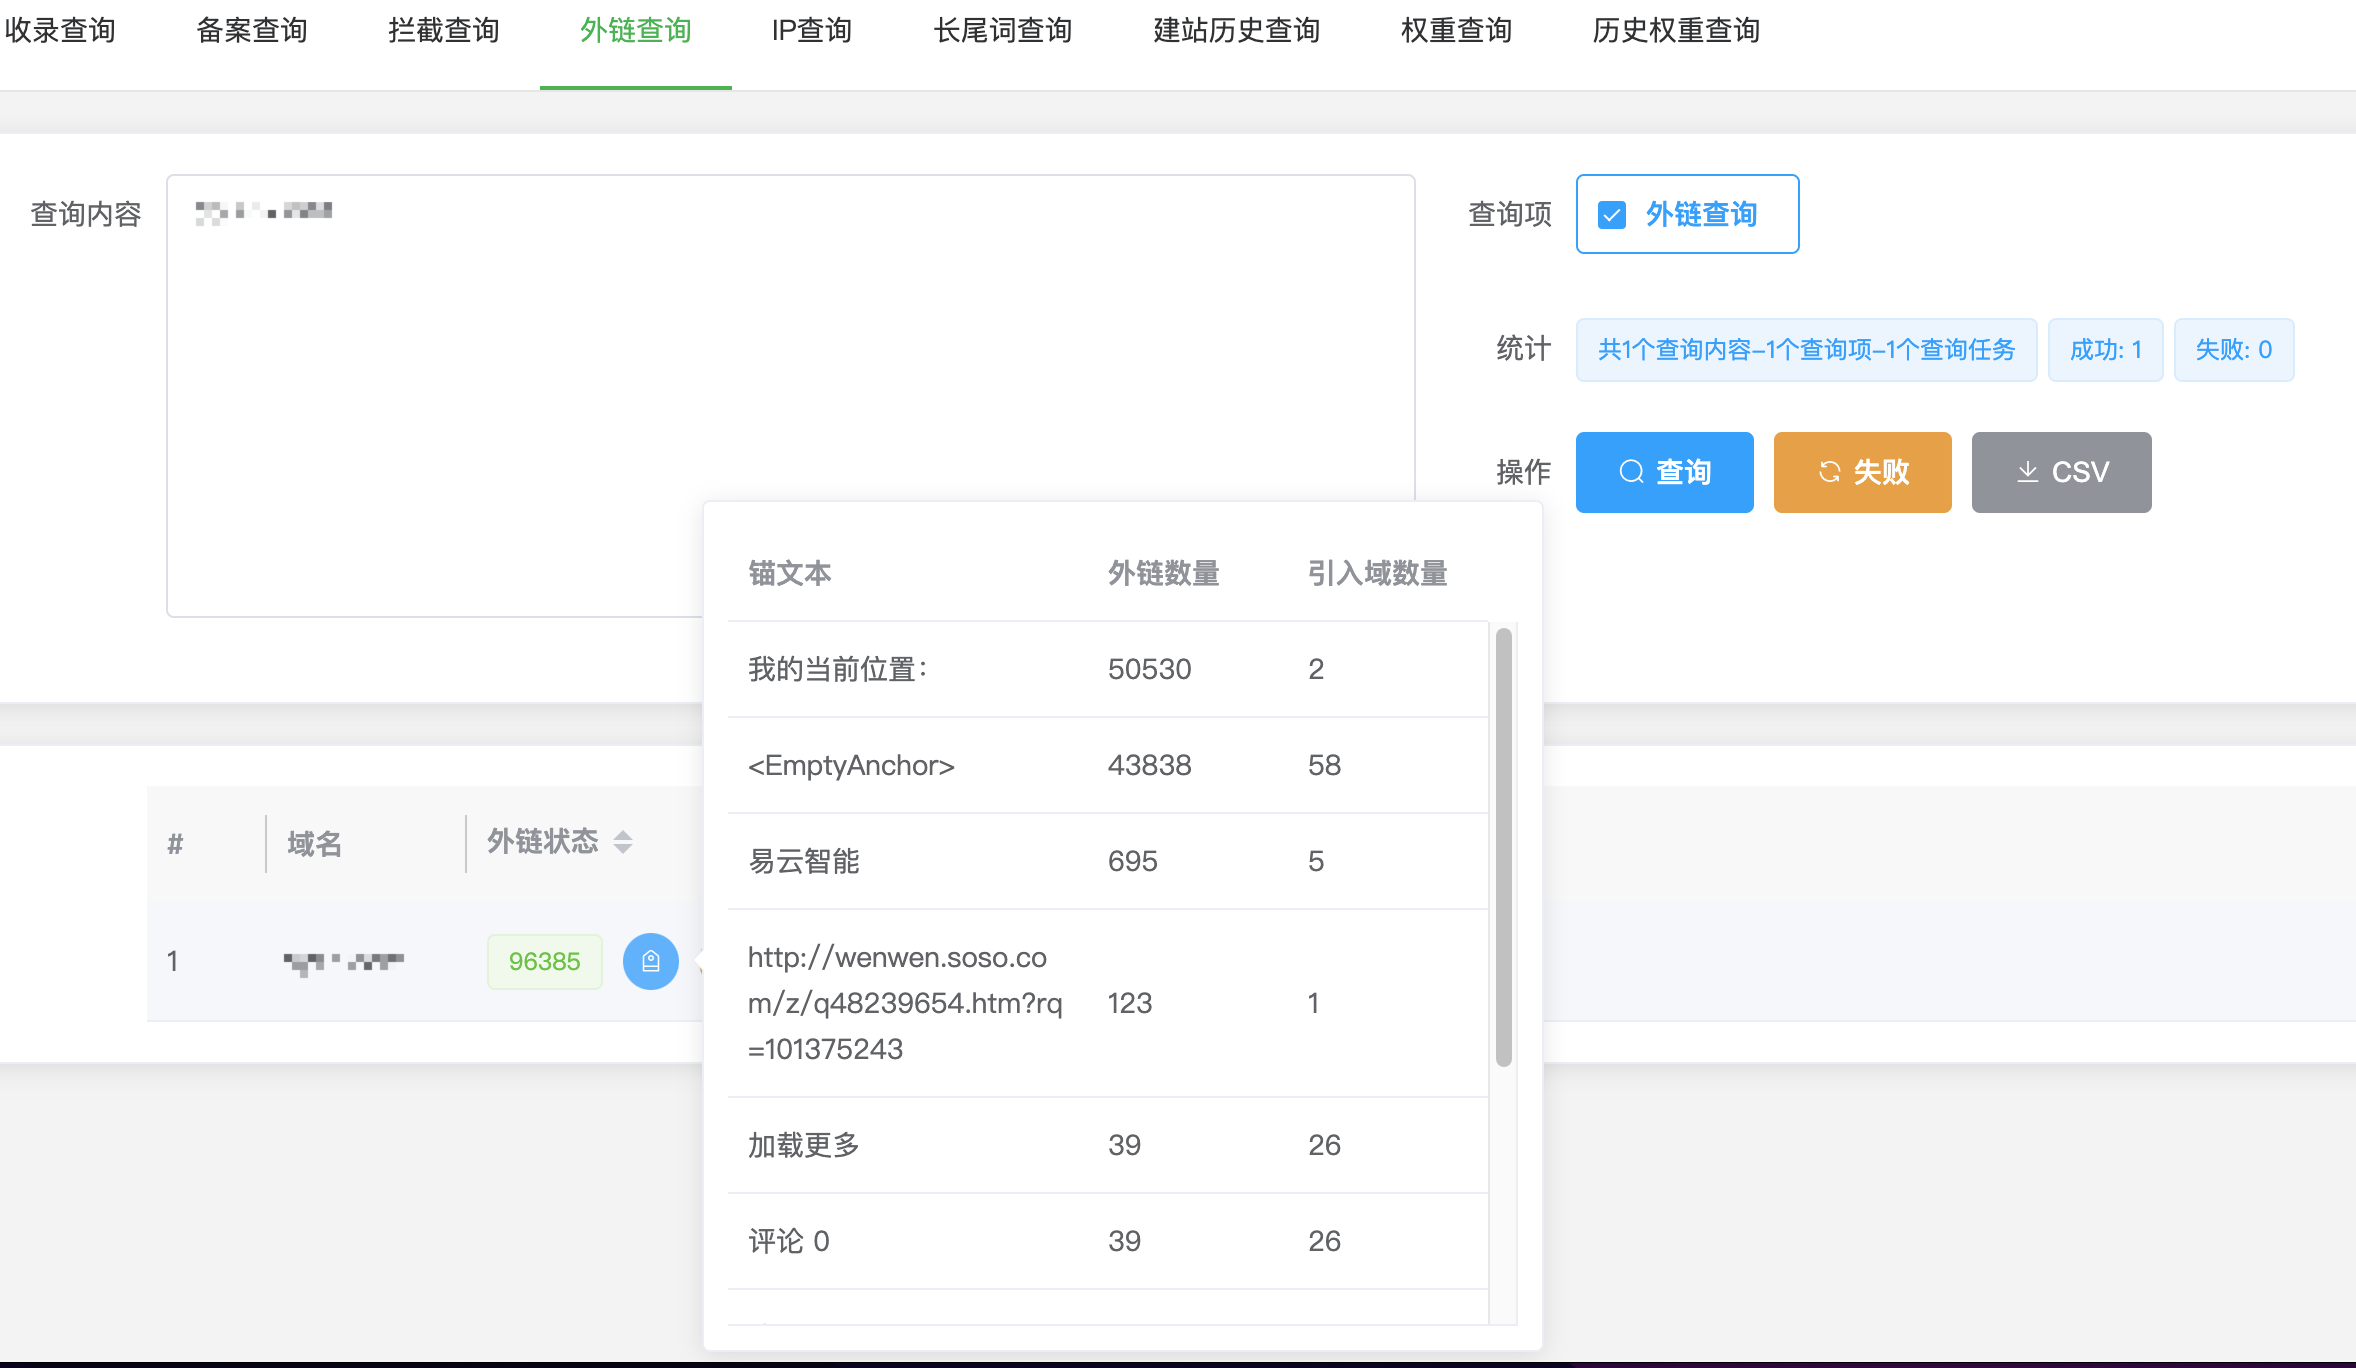Click the anchor-text detail icon next to 96385
2356x1368 pixels.
(x=651, y=961)
